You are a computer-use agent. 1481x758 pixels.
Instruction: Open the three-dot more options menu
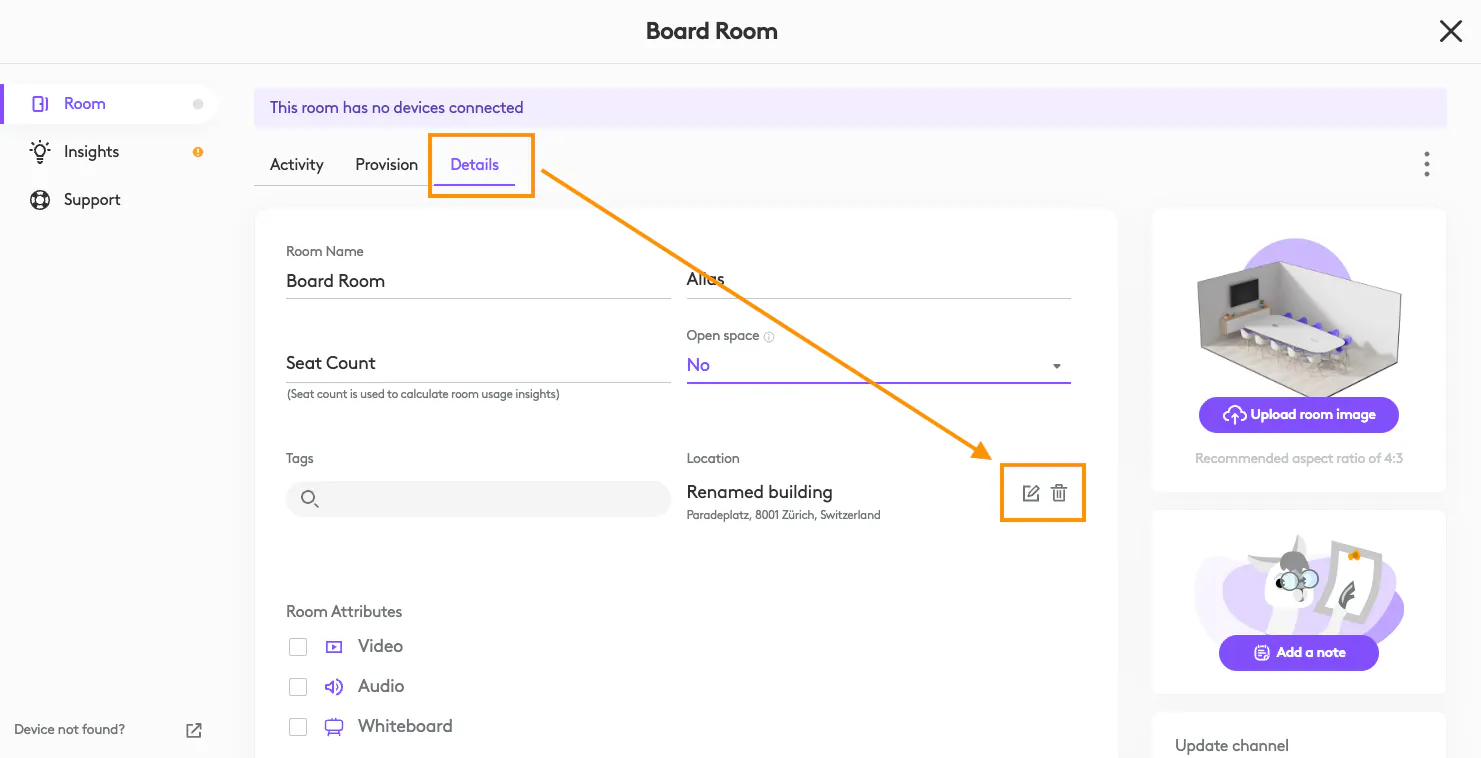click(x=1426, y=164)
